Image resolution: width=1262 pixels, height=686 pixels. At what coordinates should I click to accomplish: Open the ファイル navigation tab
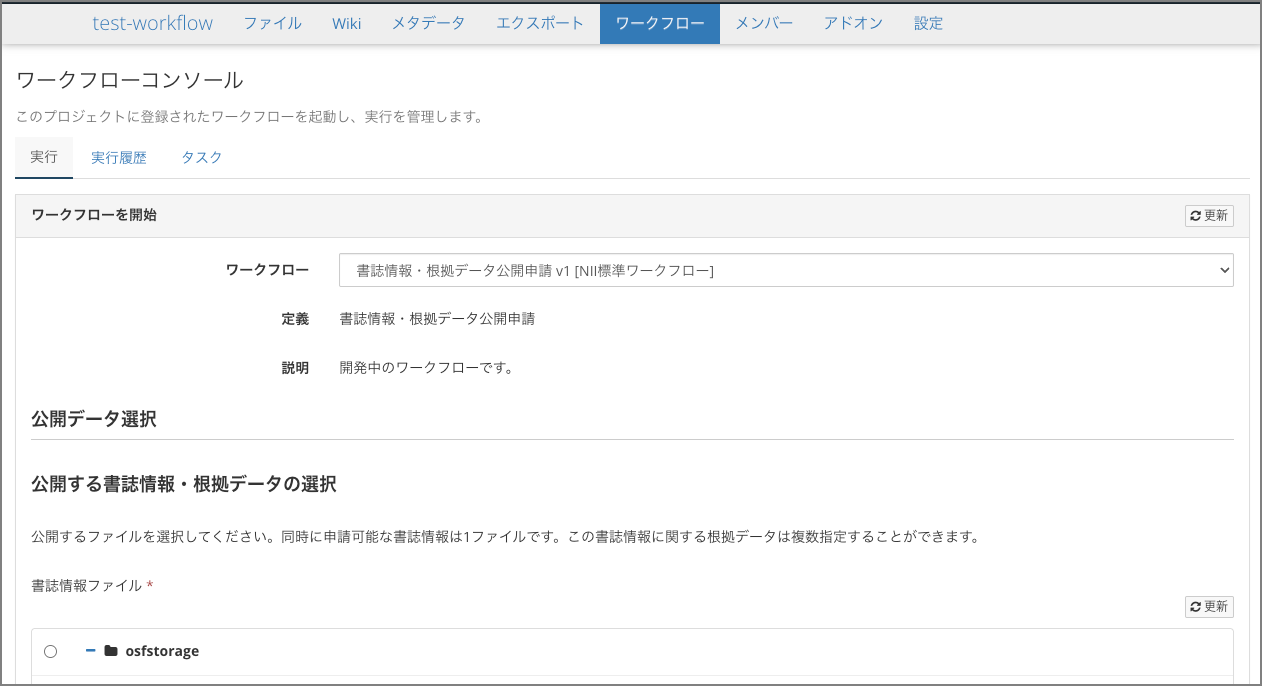tap(272, 23)
